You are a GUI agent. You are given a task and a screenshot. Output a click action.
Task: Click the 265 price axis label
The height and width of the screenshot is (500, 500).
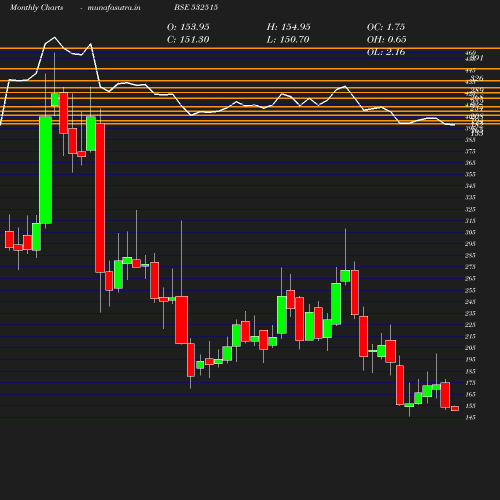pos(470,279)
